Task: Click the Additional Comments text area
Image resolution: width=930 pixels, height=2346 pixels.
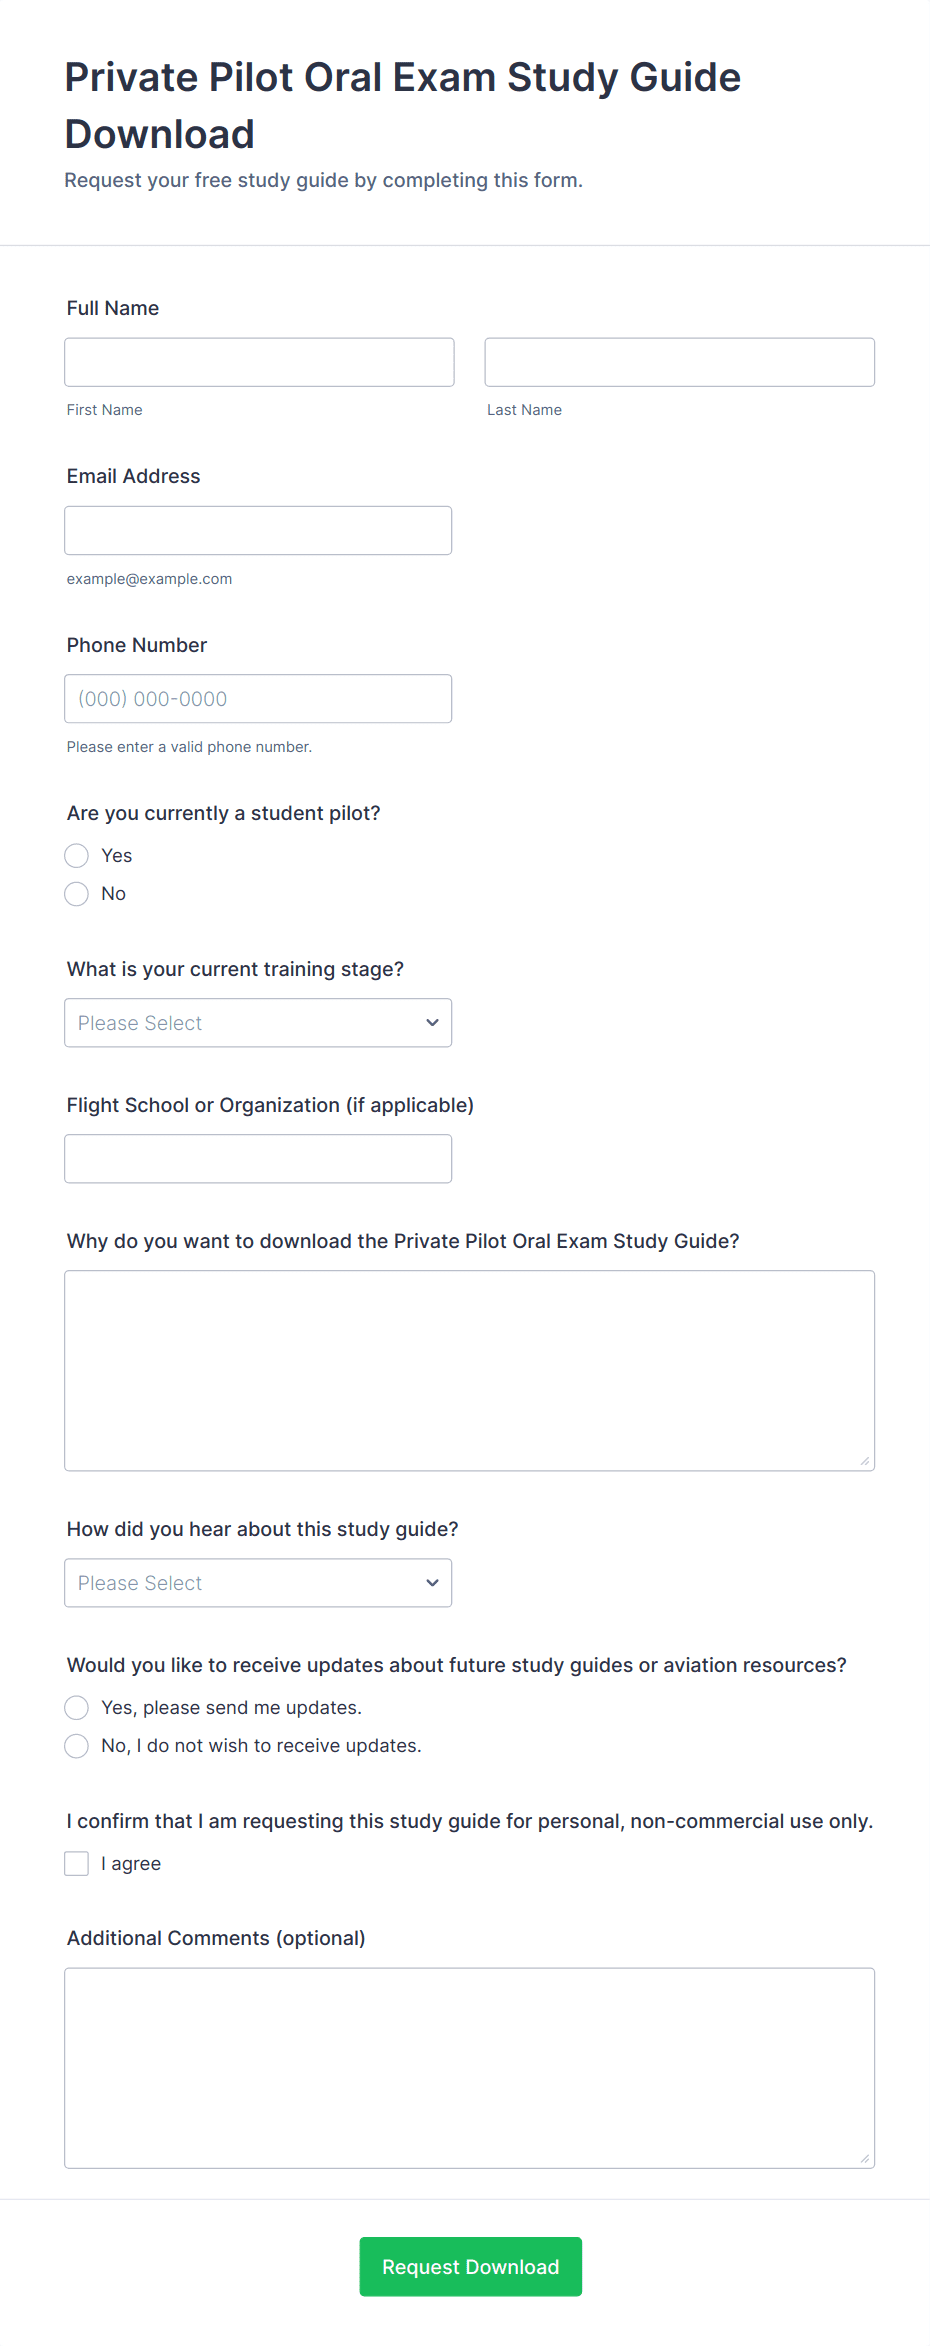Action: tap(469, 2067)
